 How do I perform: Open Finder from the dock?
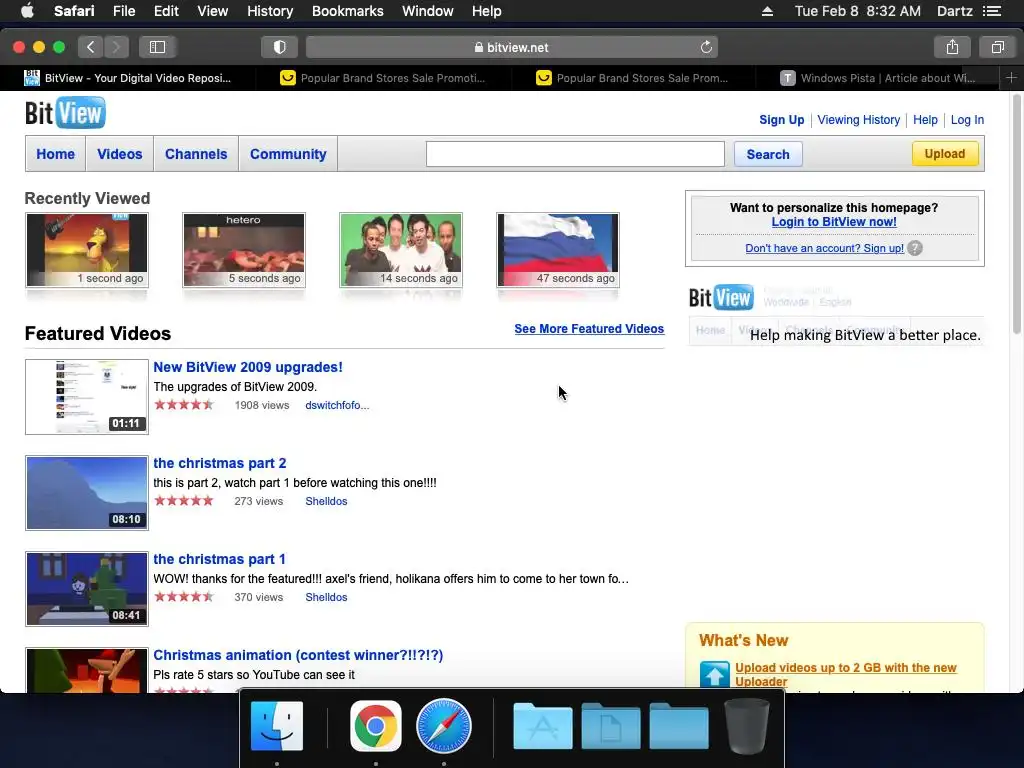tap(277, 726)
